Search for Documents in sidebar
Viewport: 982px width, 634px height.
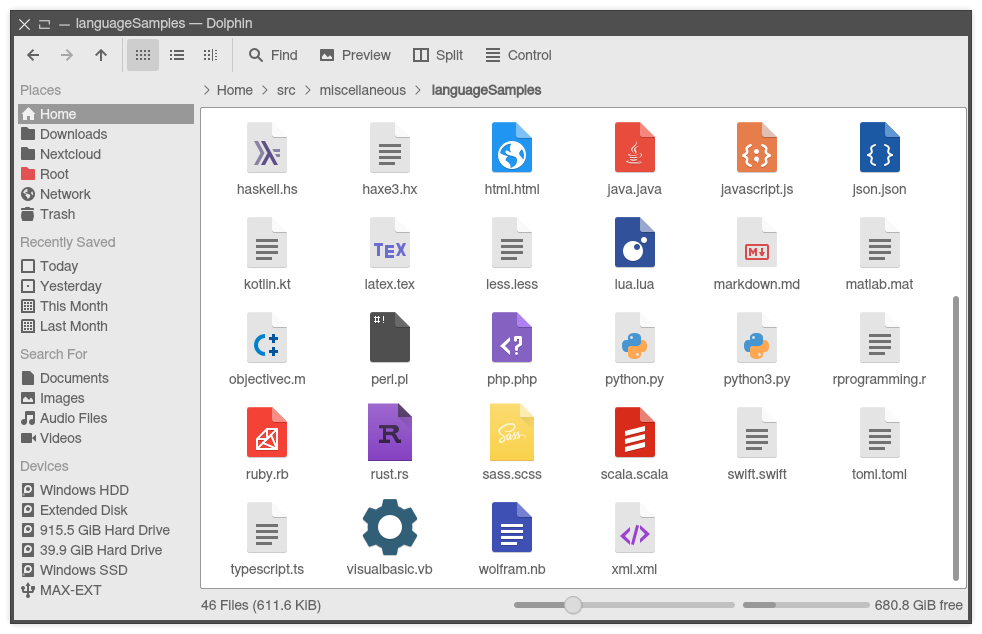[106, 378]
